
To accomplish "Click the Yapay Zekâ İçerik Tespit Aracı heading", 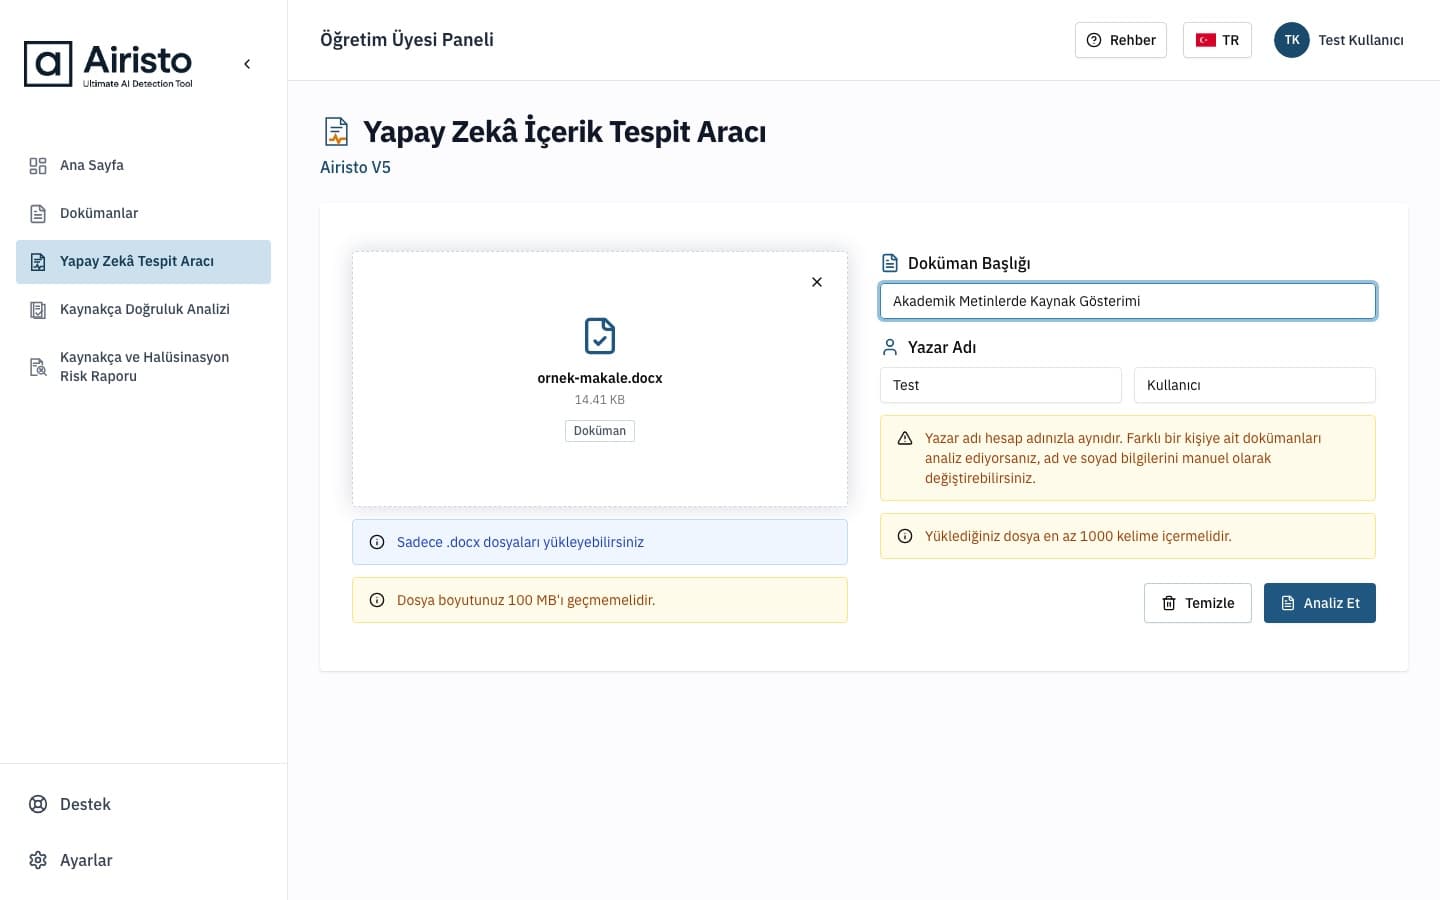I will [565, 132].
